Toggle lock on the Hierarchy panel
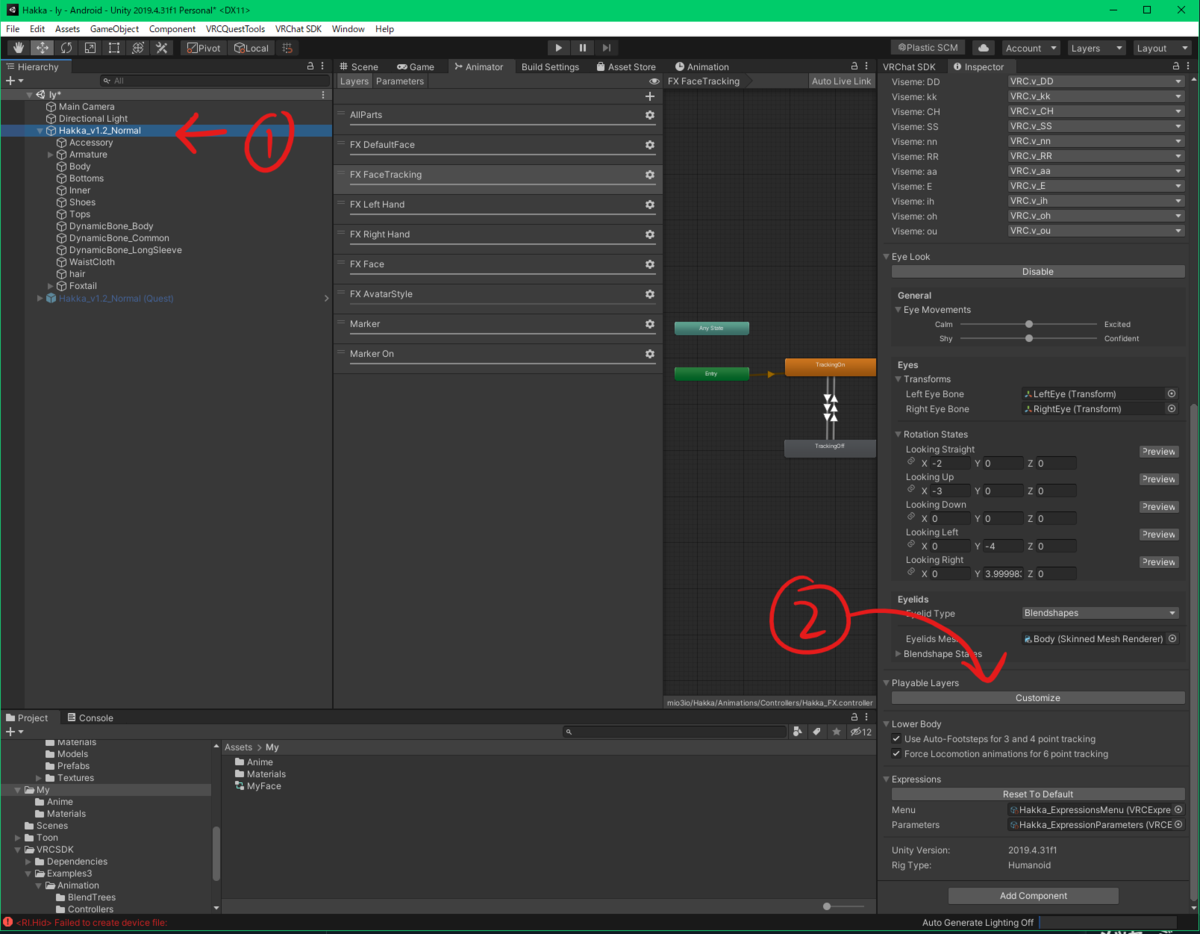 (x=310, y=67)
